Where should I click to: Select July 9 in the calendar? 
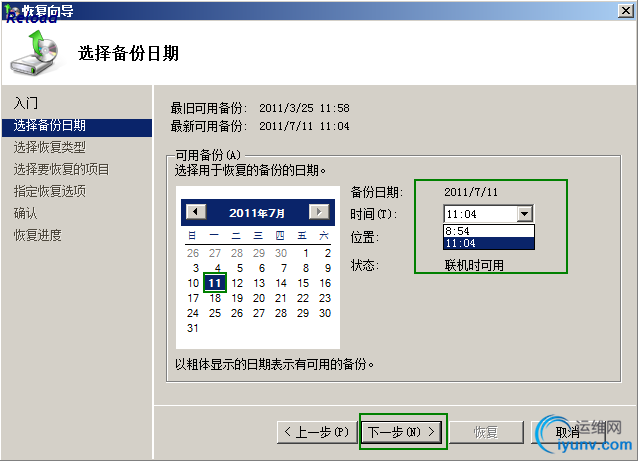coord(328,268)
